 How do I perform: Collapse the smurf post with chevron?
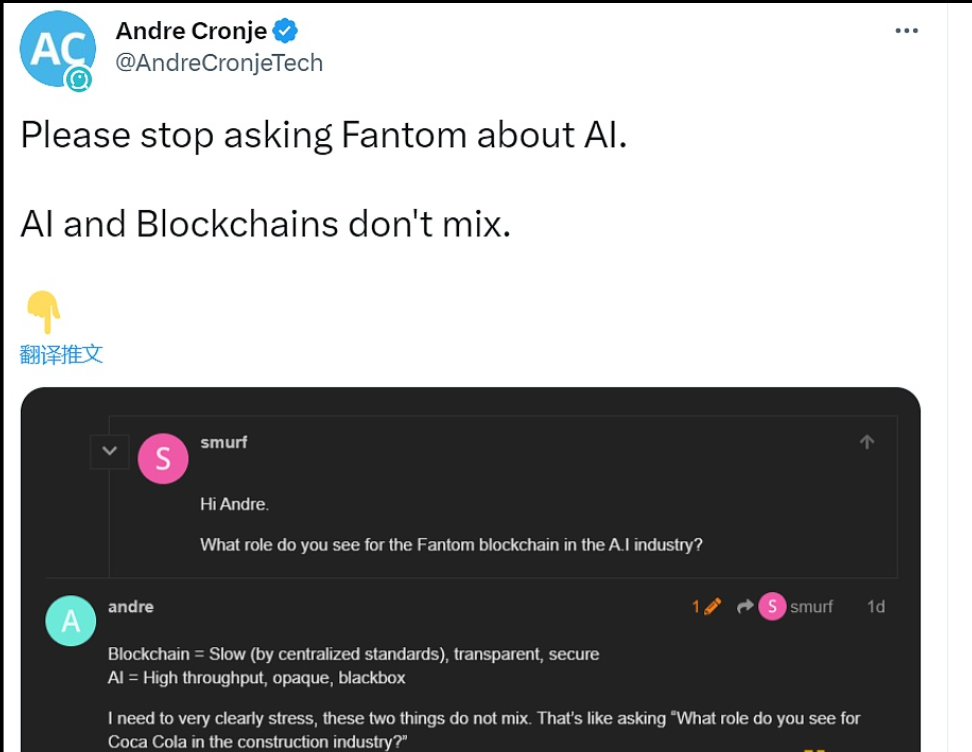[110, 452]
